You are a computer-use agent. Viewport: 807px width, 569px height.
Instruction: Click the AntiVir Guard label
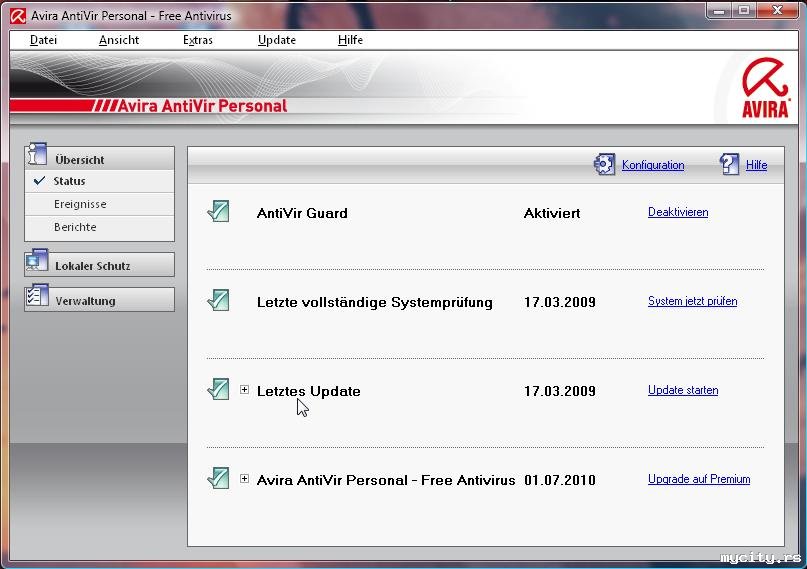tap(302, 213)
